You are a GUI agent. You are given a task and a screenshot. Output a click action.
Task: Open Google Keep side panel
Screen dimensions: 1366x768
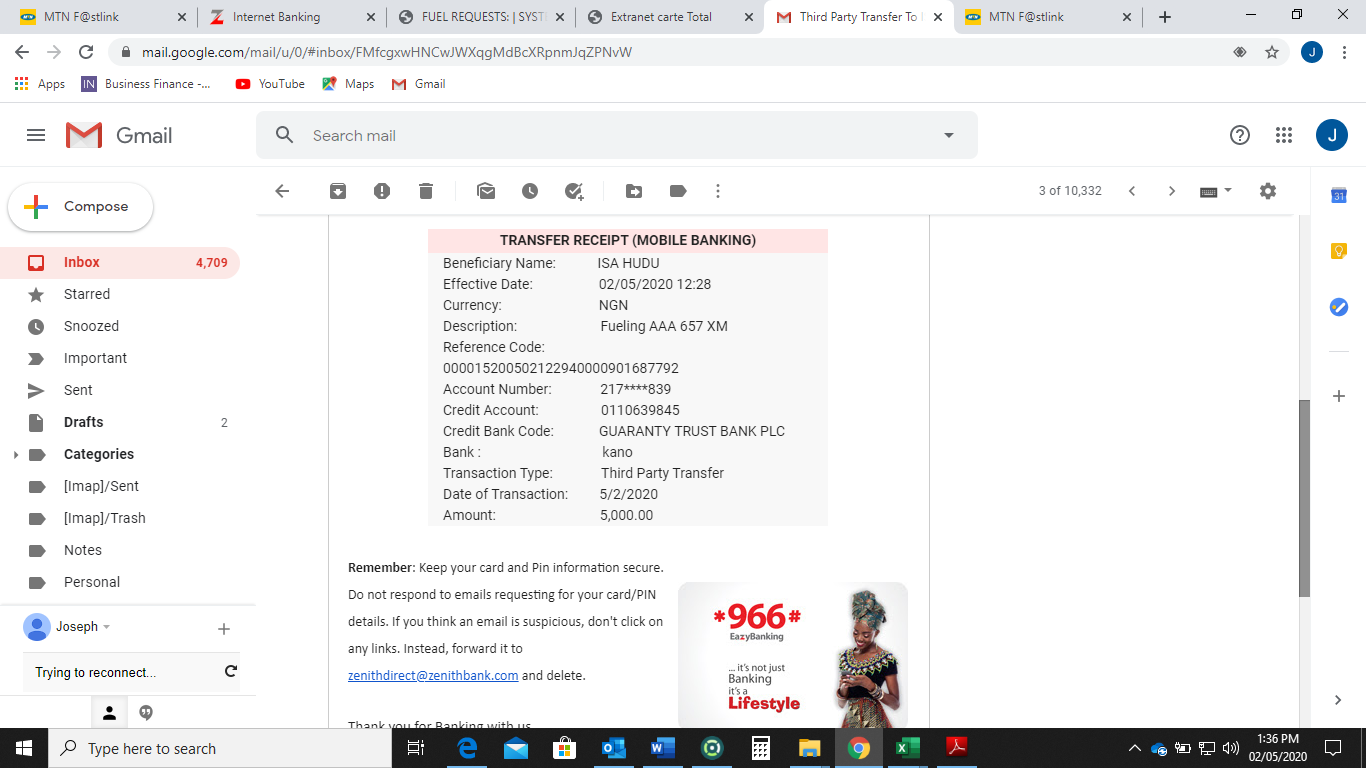click(1339, 251)
